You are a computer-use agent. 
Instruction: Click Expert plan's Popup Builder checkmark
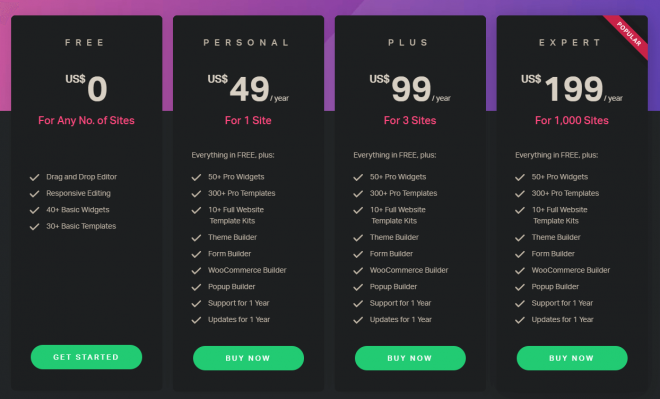coord(520,287)
